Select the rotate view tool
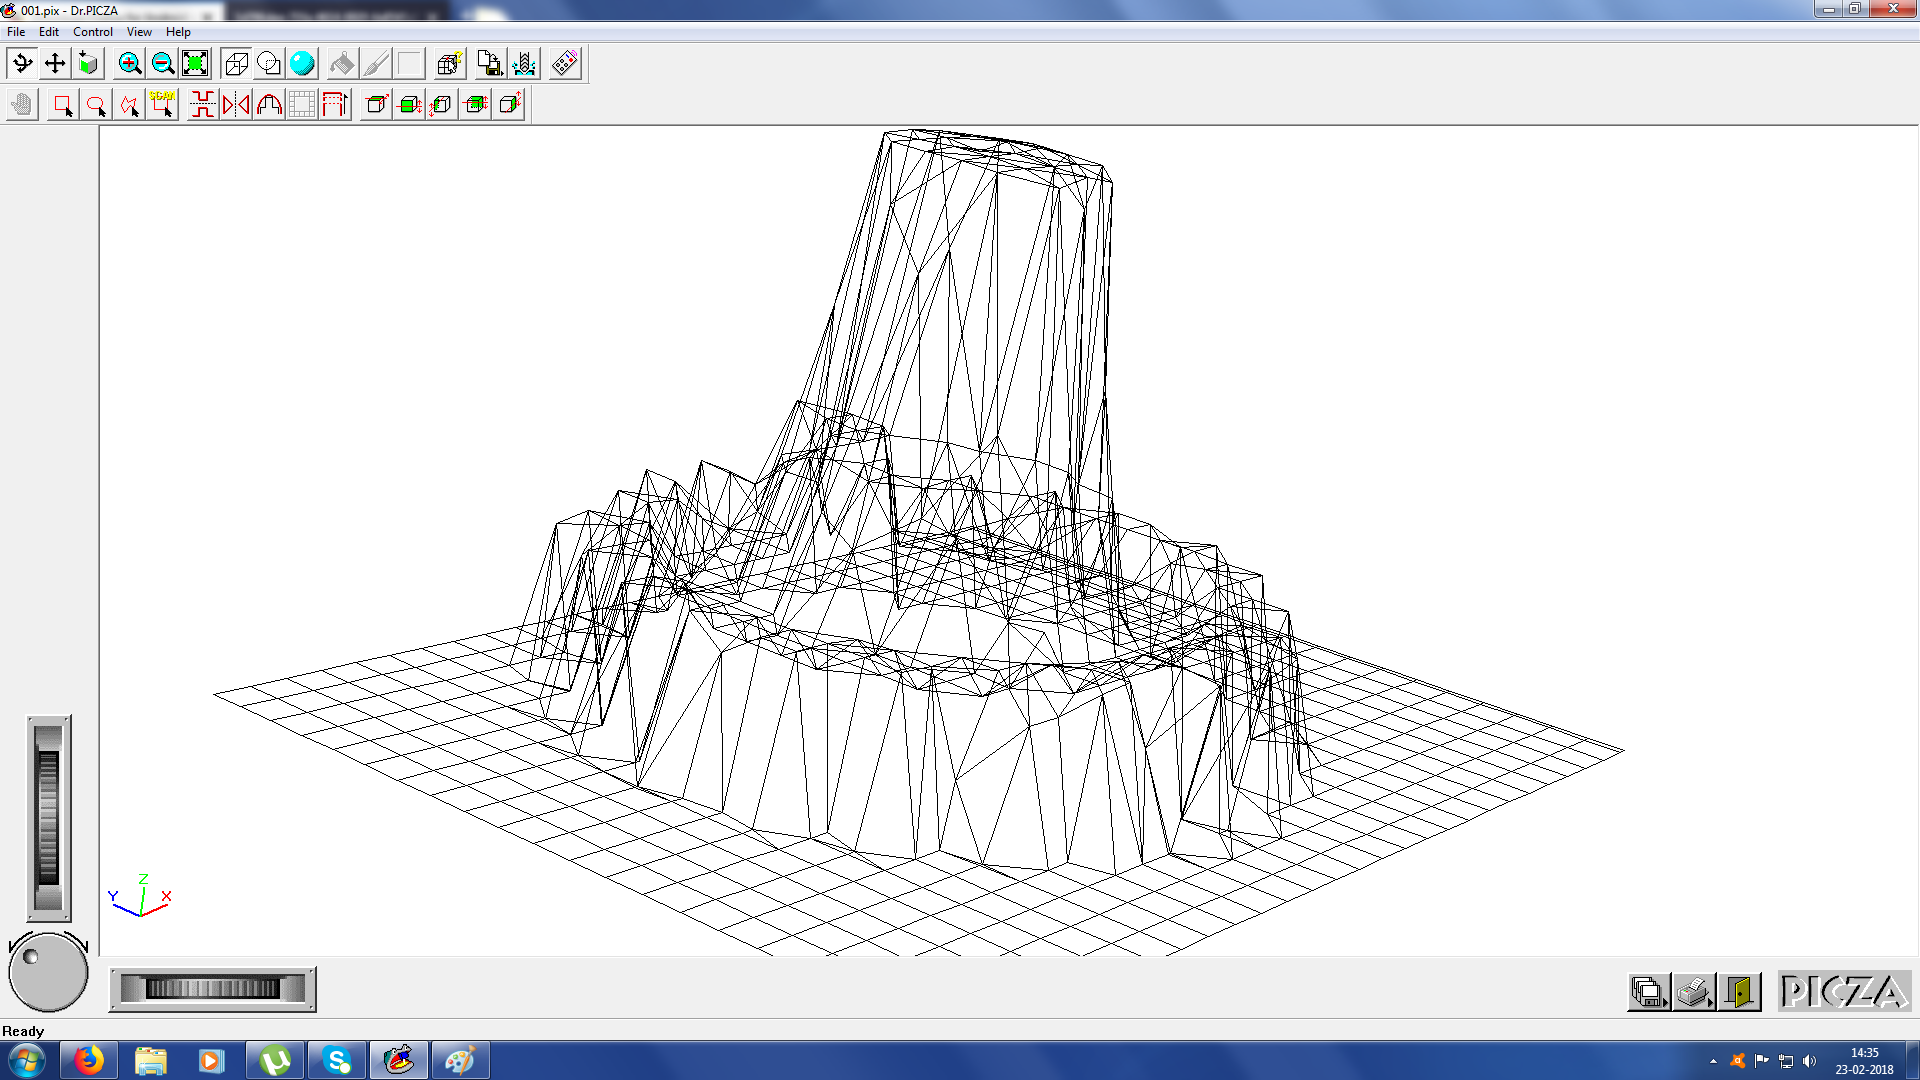The width and height of the screenshot is (1920, 1080). tap(22, 64)
